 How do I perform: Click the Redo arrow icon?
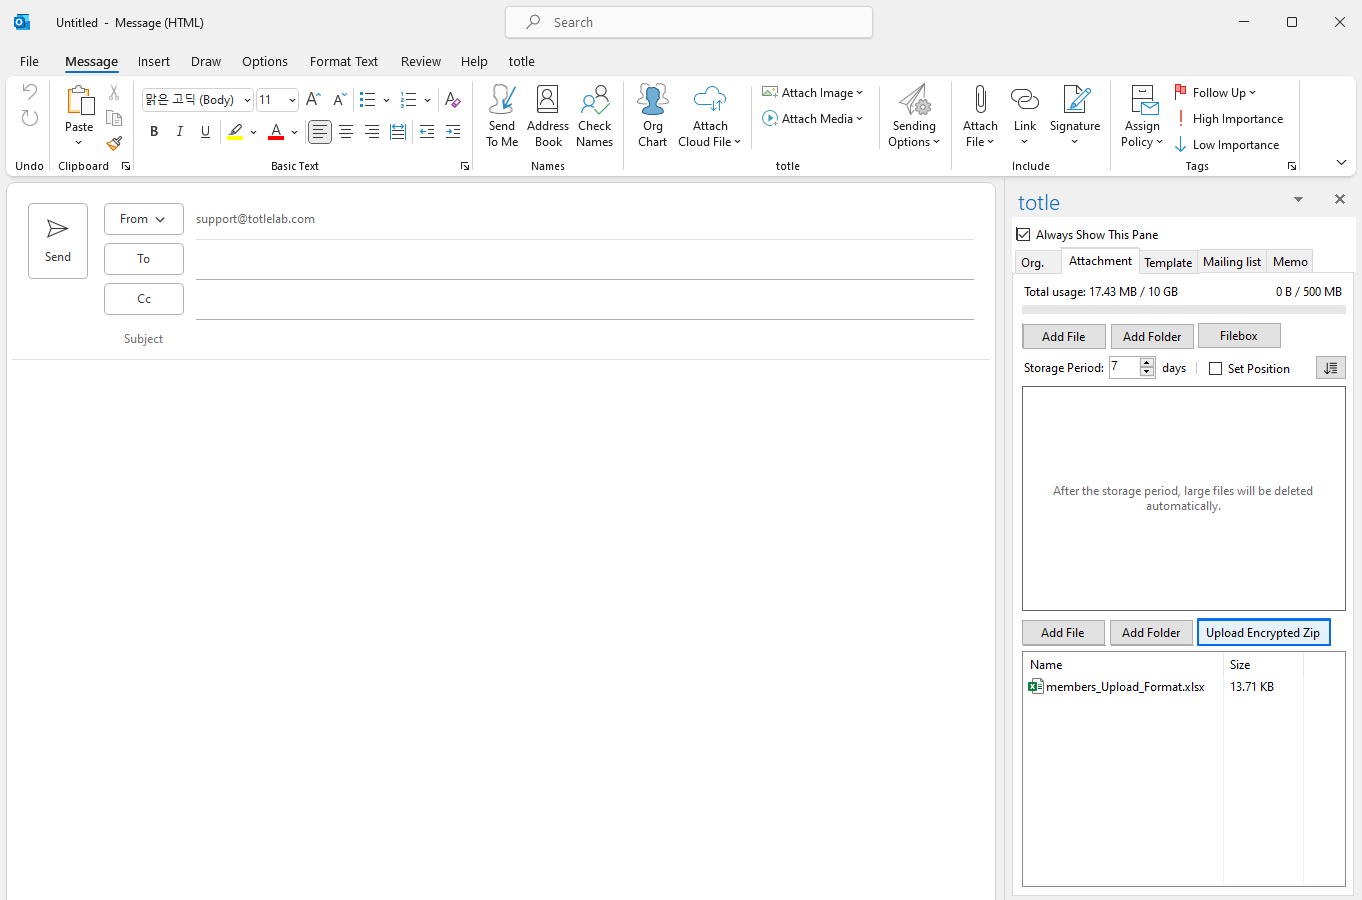30,118
